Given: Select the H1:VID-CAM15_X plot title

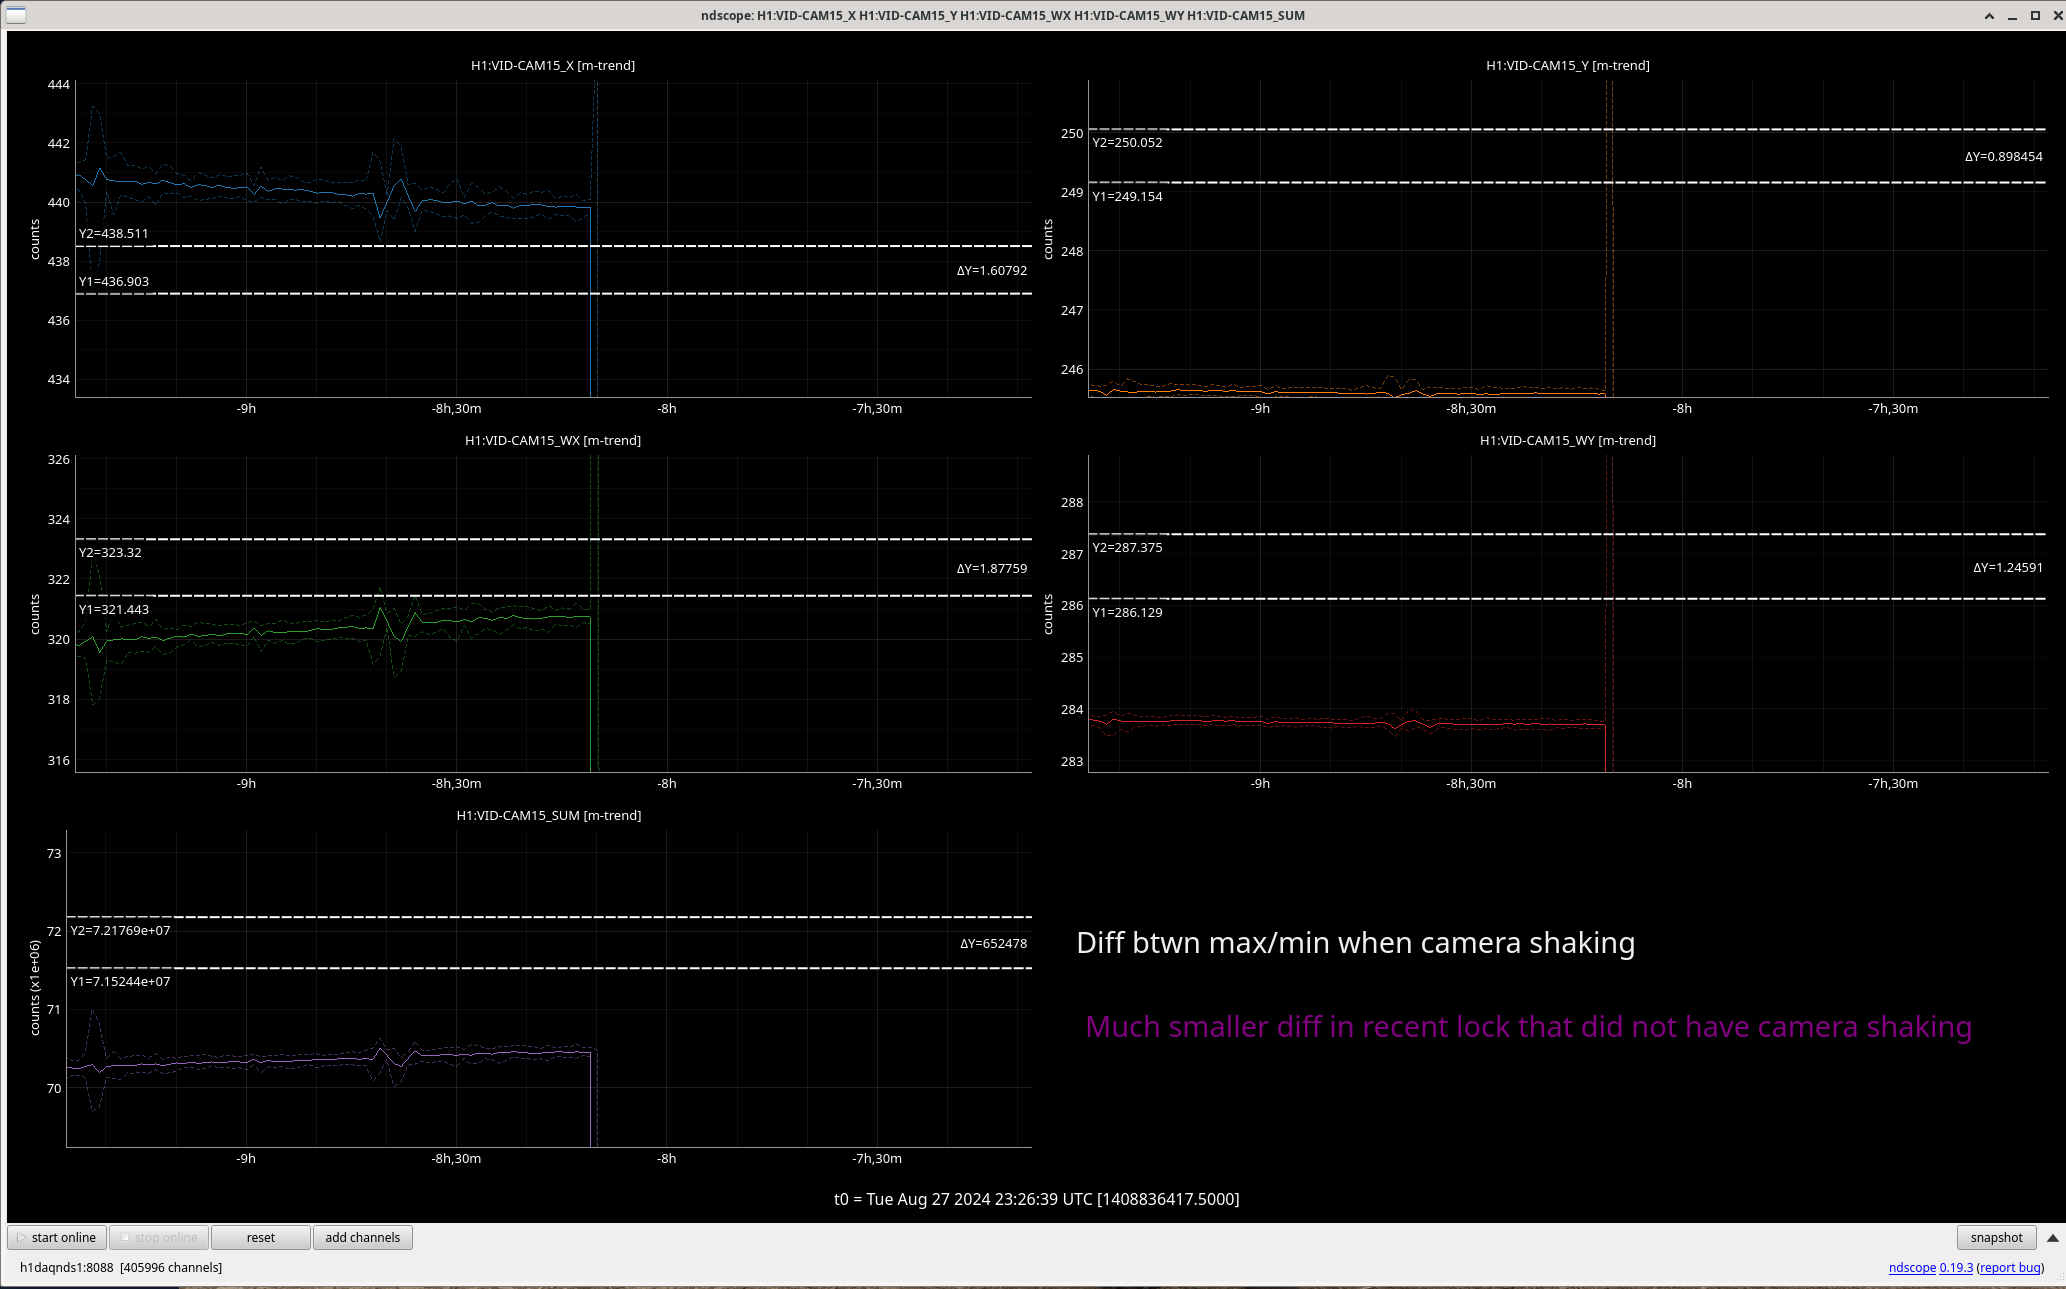Looking at the screenshot, I should pos(553,65).
